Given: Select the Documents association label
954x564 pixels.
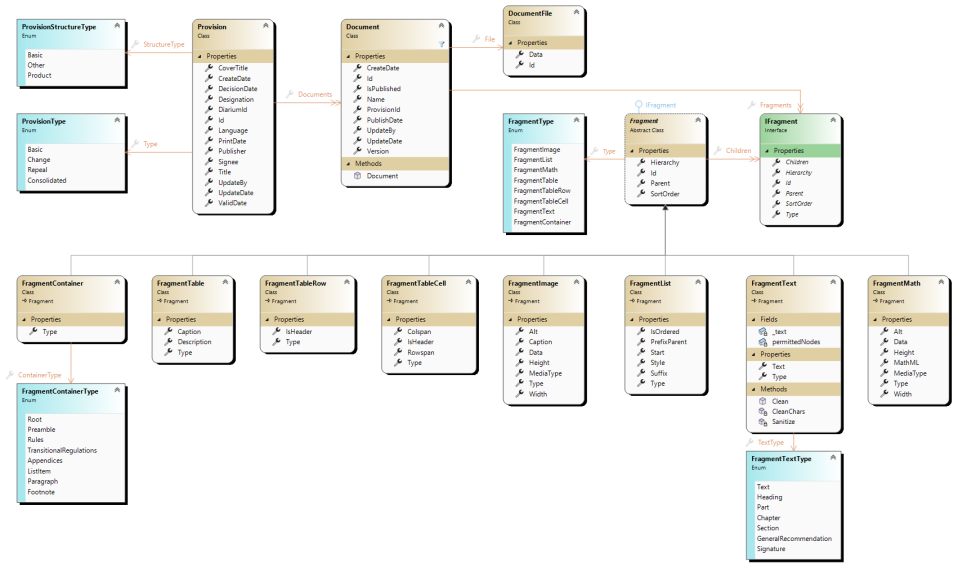Looking at the screenshot, I should click(315, 94).
